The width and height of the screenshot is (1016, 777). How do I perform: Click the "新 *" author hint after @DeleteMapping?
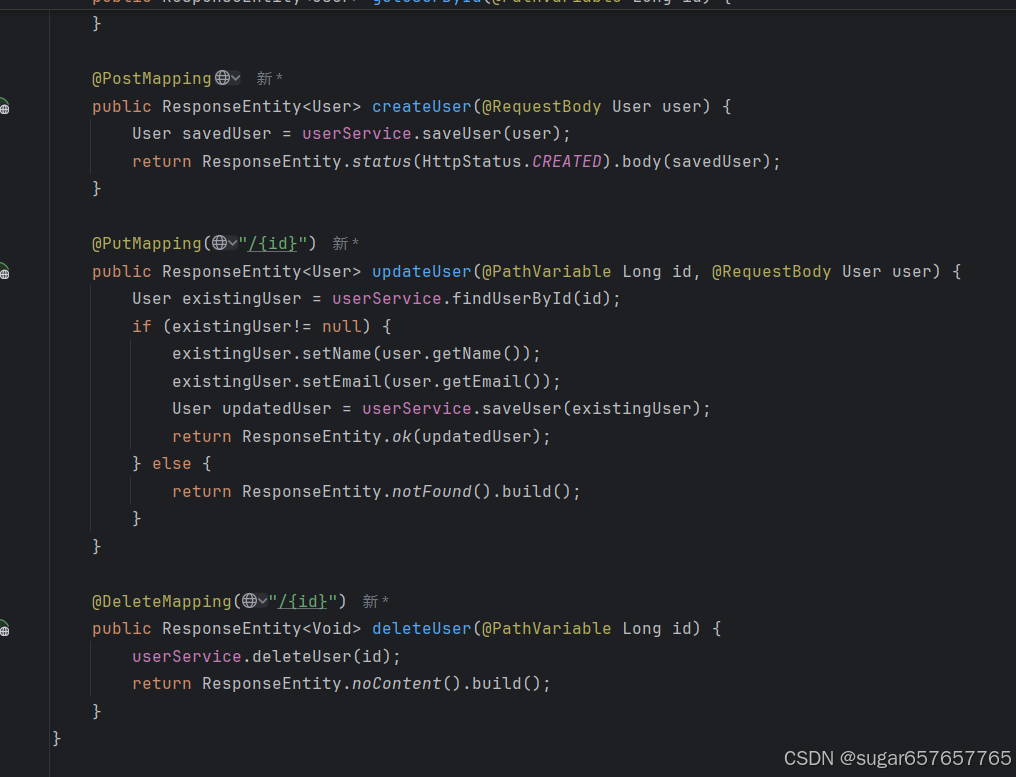[375, 601]
